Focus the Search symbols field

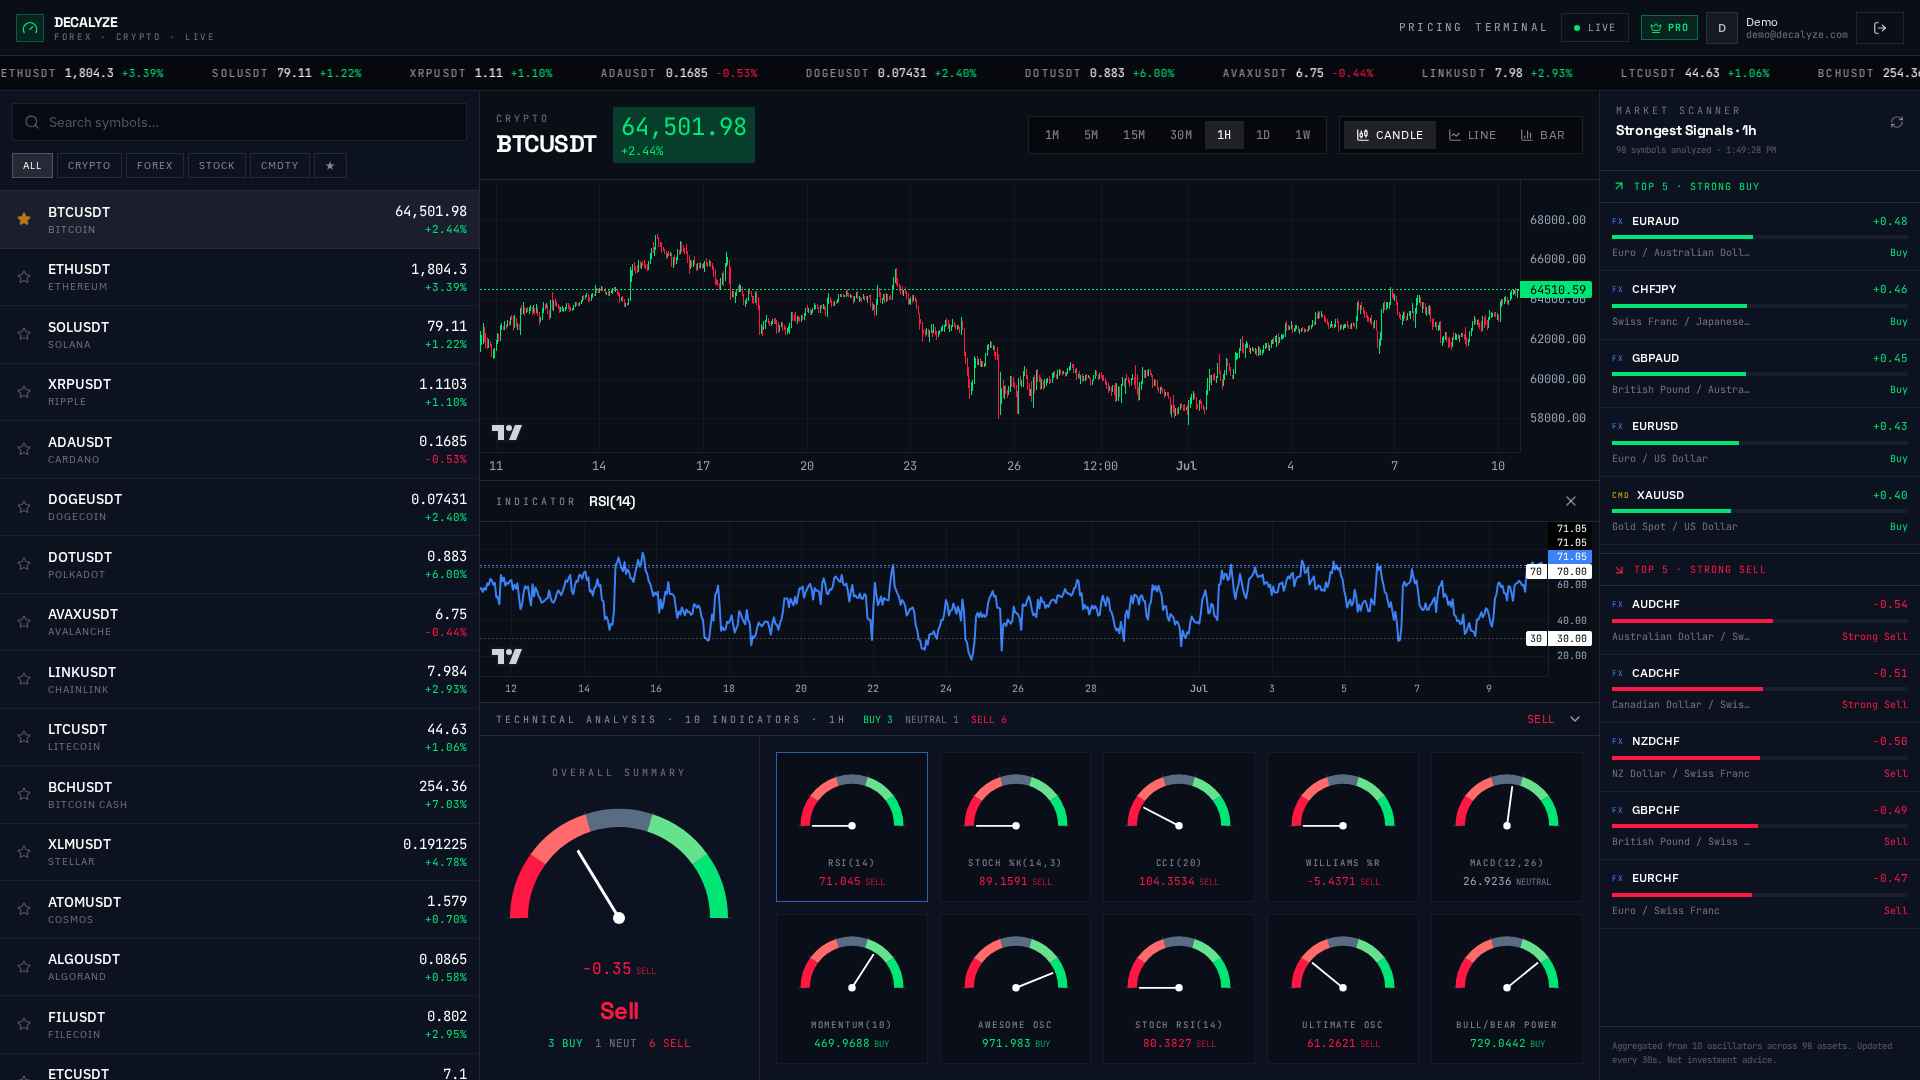pos(239,122)
